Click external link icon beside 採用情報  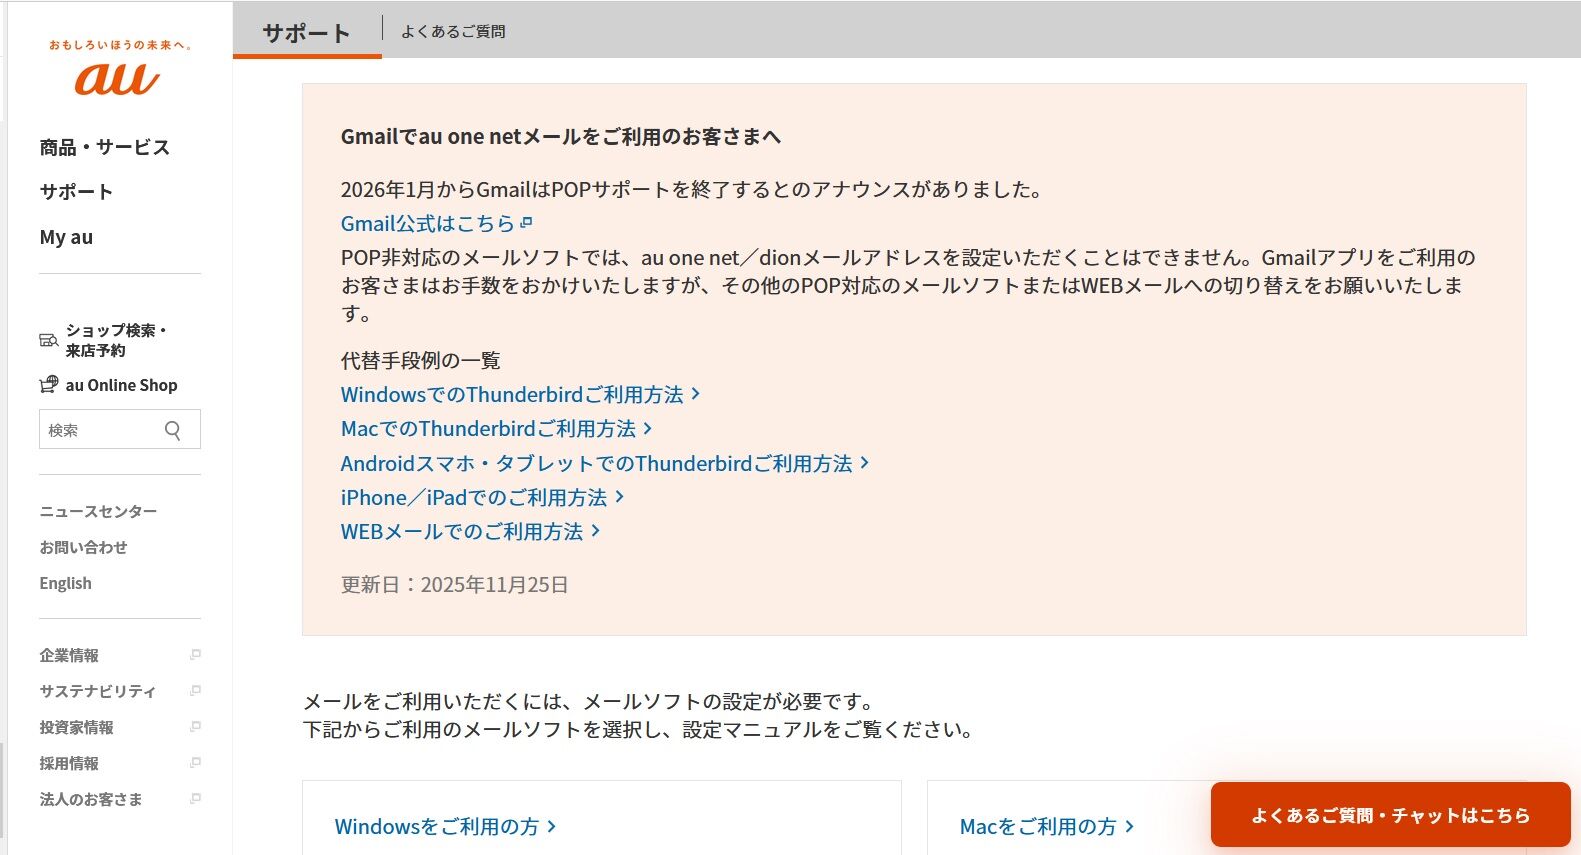[x=195, y=763]
